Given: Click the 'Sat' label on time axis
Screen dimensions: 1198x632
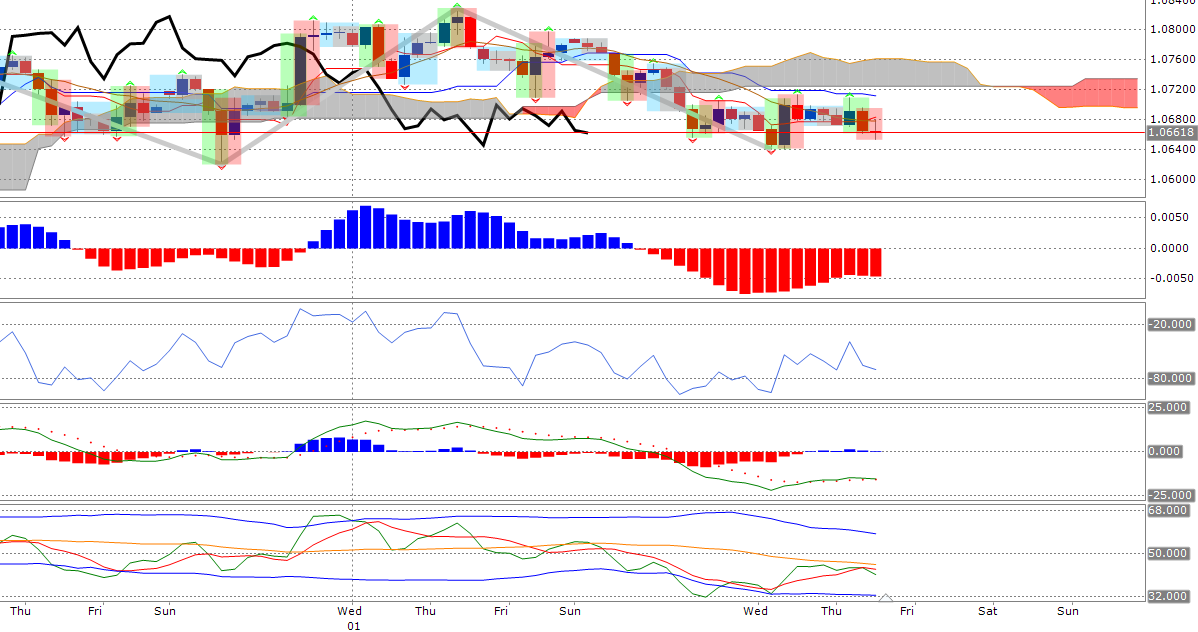Looking at the screenshot, I should pyautogui.click(x=987, y=610).
